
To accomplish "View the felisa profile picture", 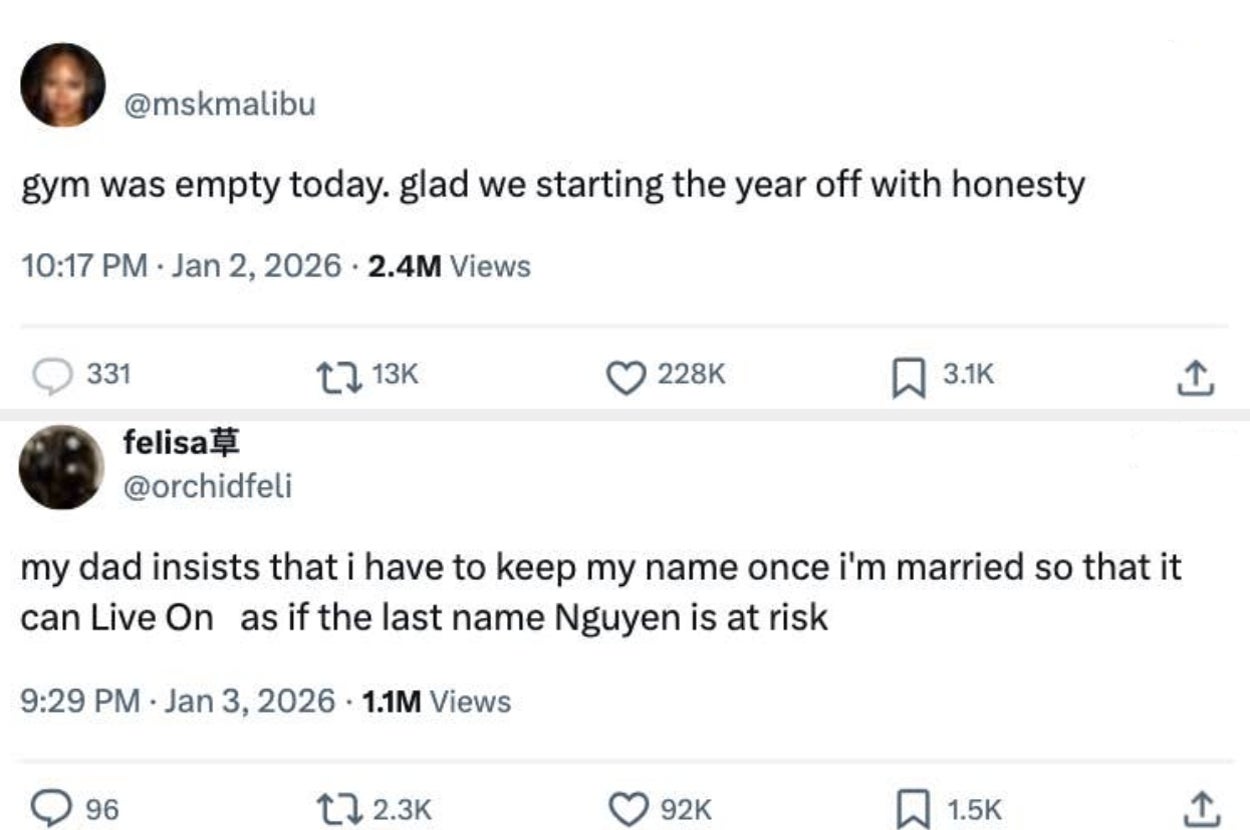I will (62, 467).
